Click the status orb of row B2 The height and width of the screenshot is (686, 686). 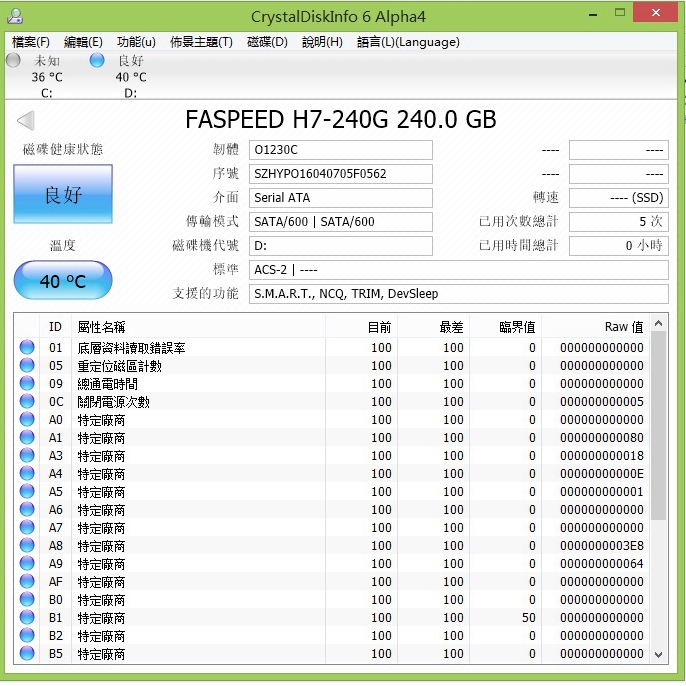tap(27, 635)
